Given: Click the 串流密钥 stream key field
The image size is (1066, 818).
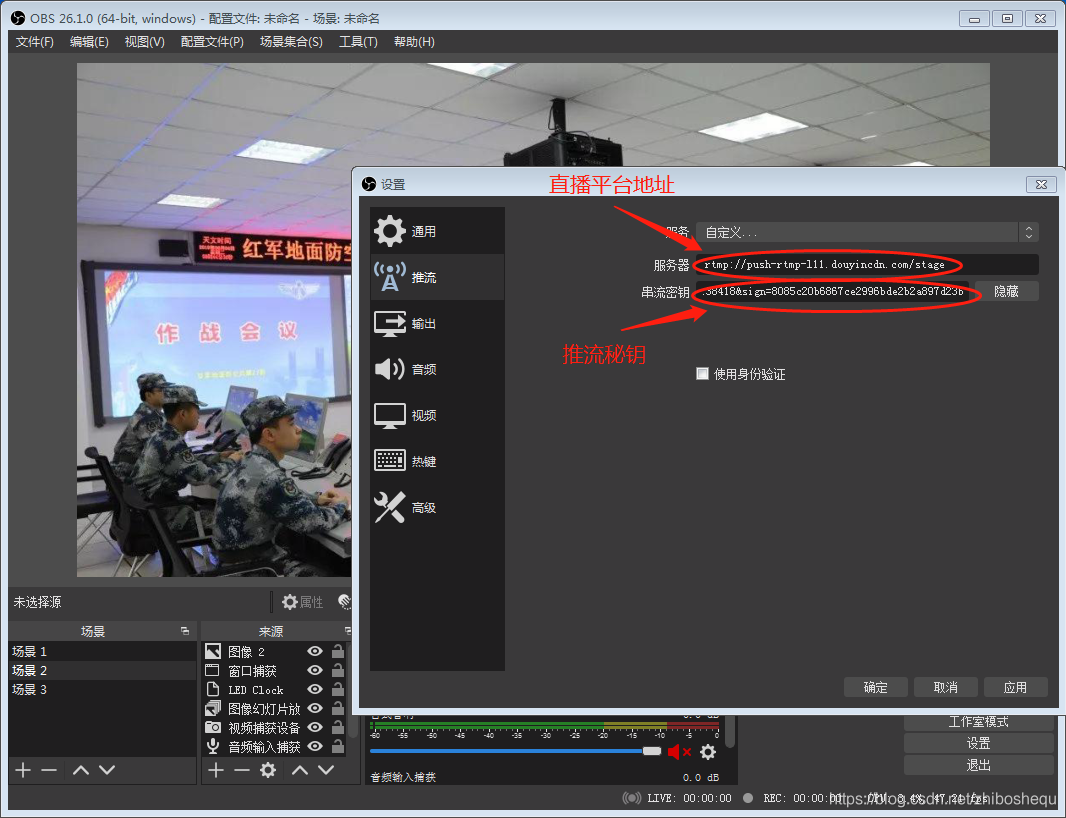Looking at the screenshot, I should click(833, 292).
